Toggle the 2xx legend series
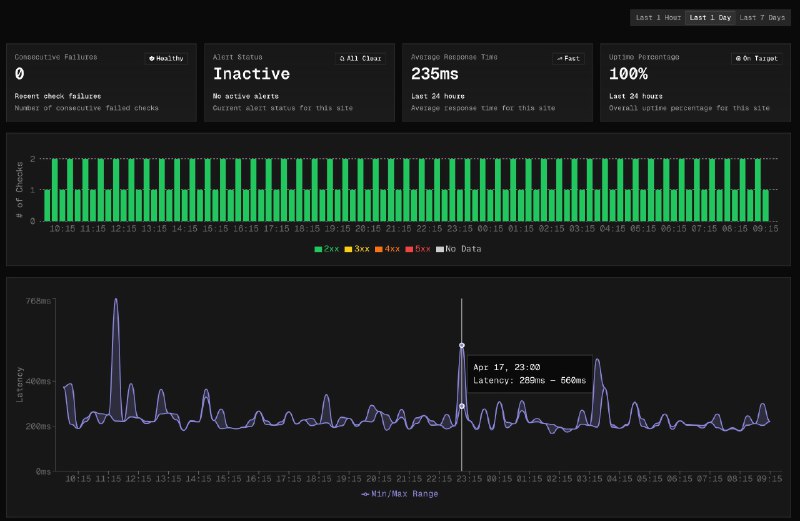800x521 pixels. [x=327, y=248]
